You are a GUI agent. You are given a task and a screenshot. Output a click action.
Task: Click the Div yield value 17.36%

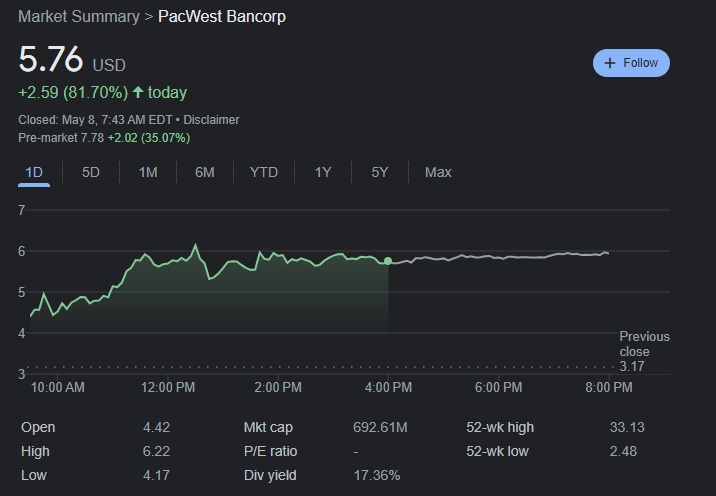pos(377,475)
